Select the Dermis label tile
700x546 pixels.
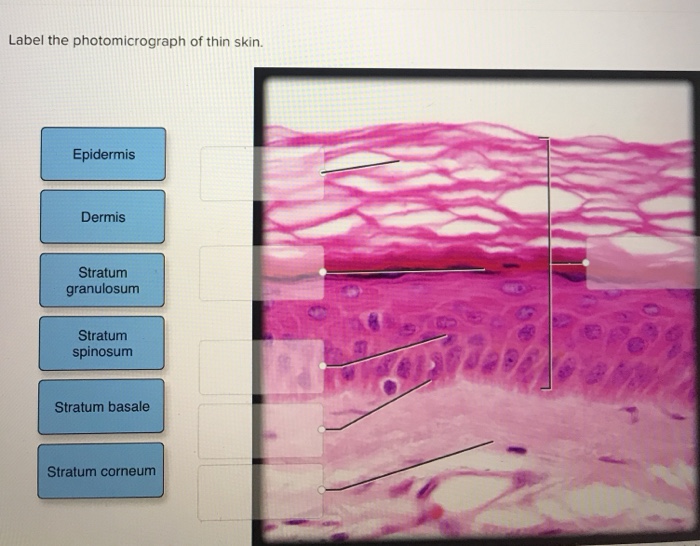click(x=103, y=217)
